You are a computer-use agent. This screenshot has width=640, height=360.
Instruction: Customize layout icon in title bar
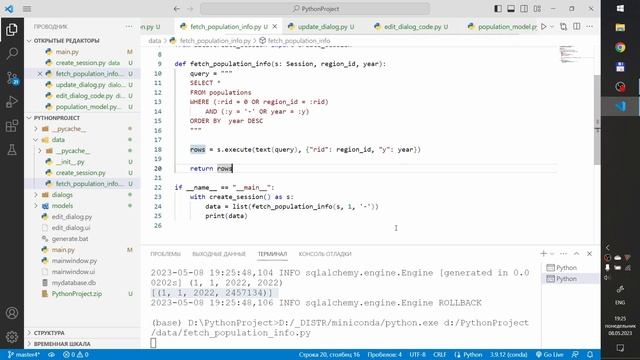pyautogui.click(x=537, y=9)
